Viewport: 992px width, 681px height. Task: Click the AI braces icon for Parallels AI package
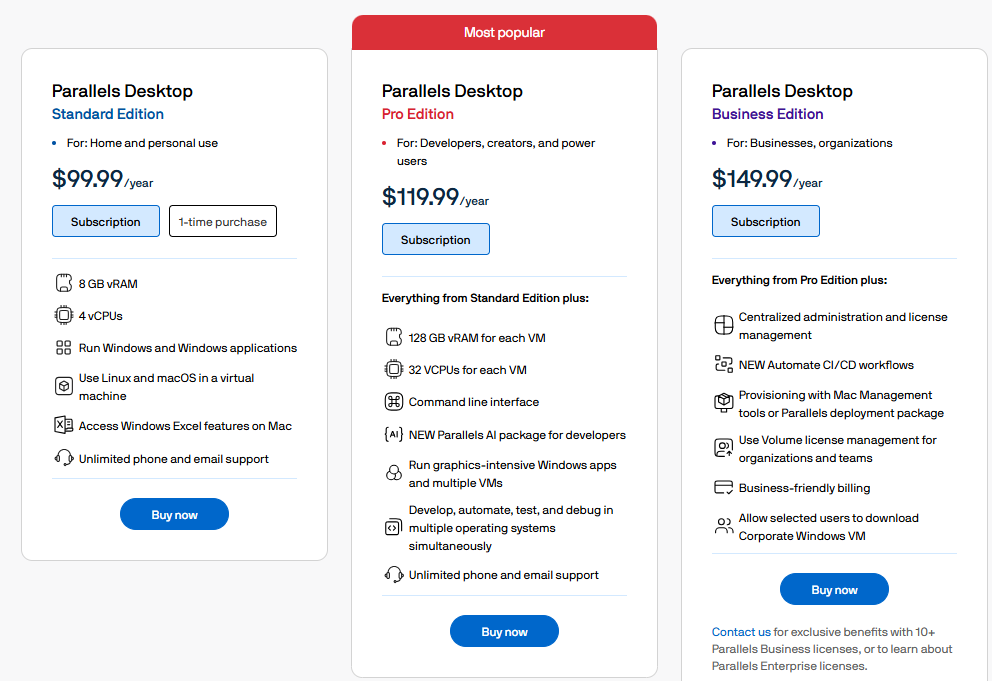[x=394, y=434]
